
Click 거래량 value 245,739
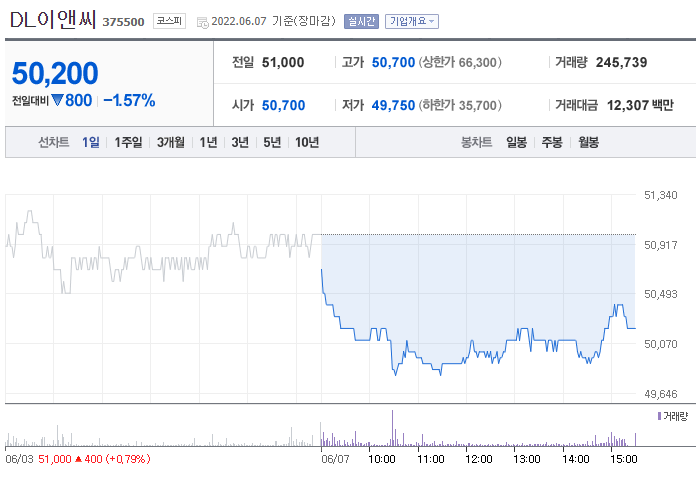621,62
